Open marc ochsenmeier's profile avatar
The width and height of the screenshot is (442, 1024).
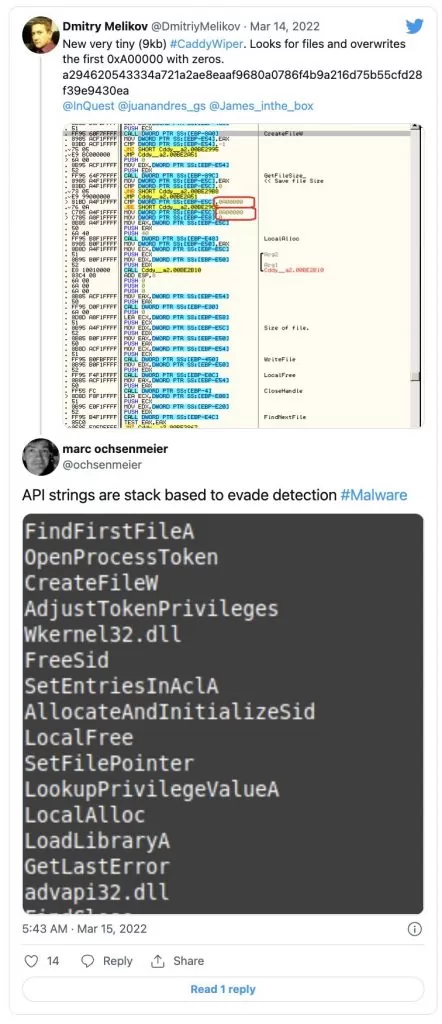click(40, 456)
